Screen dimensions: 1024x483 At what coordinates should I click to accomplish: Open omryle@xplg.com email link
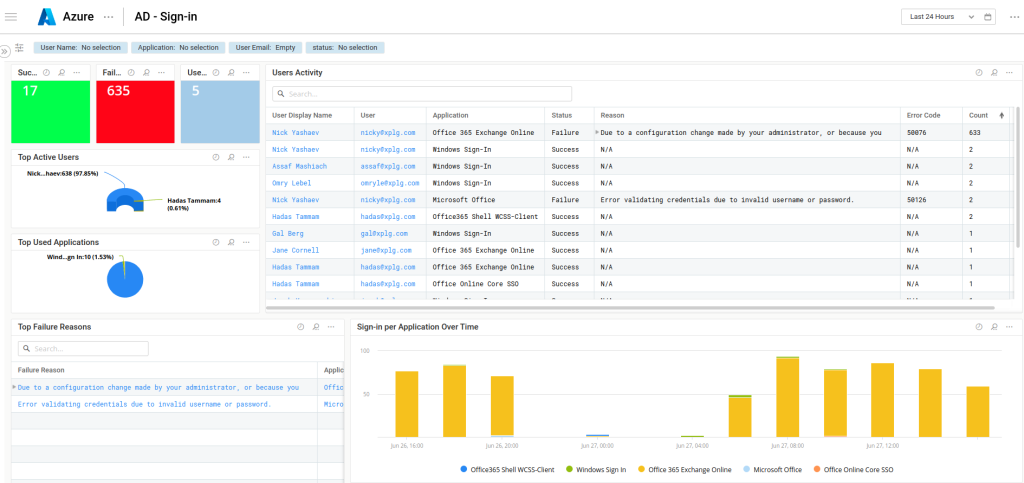[389, 183]
